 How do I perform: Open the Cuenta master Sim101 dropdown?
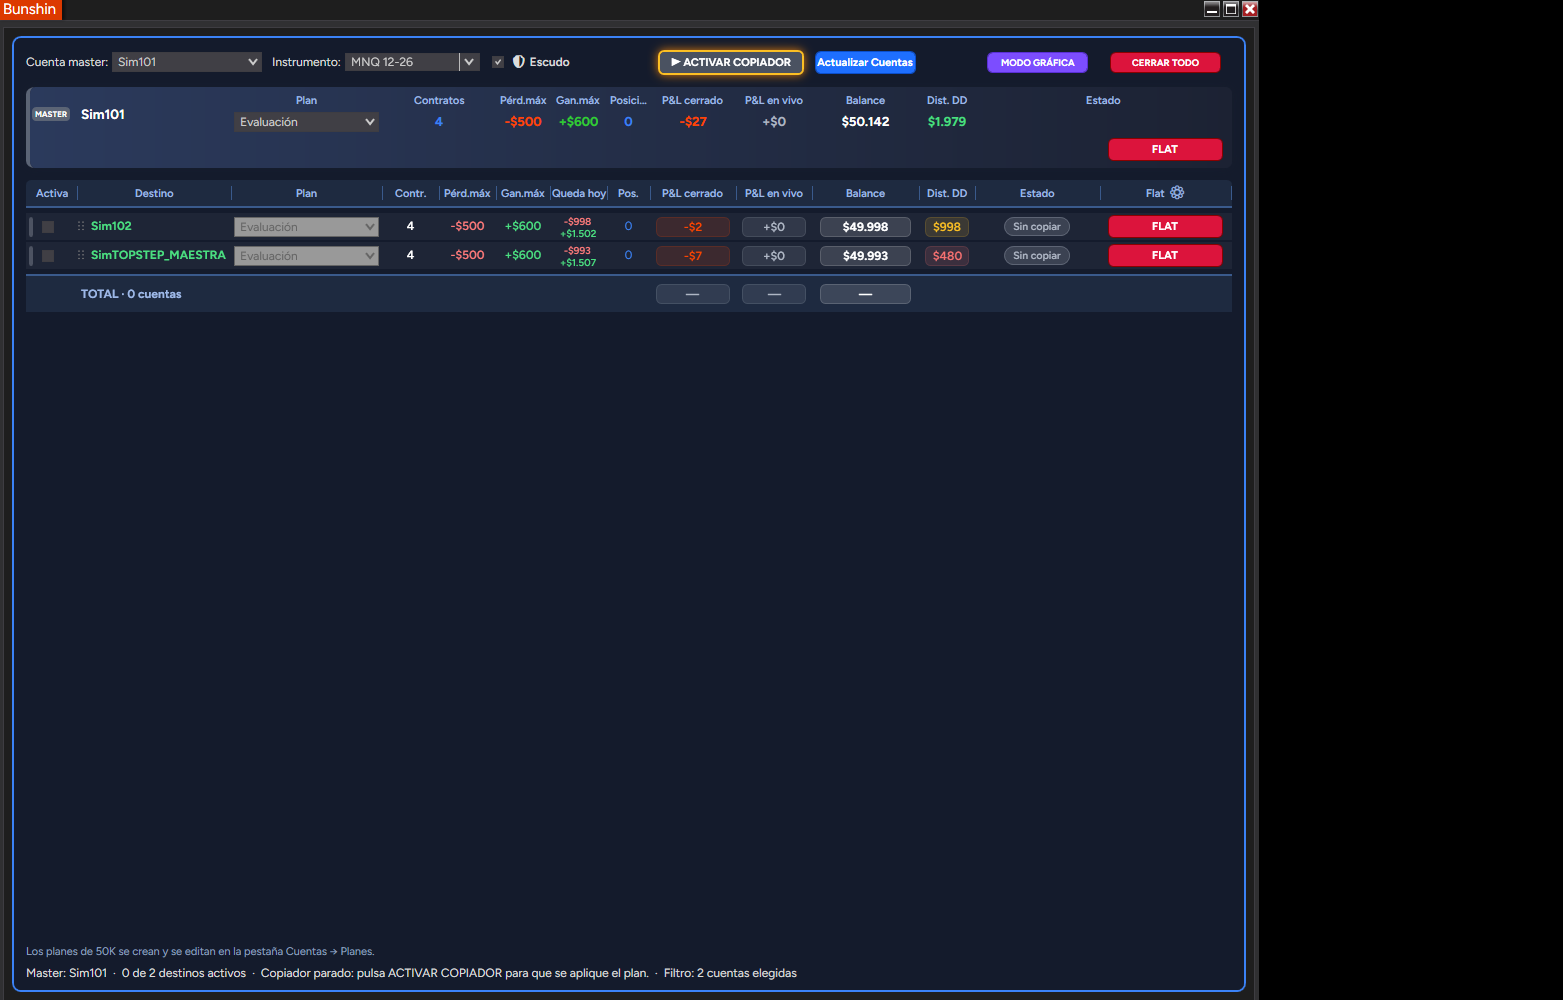(x=187, y=62)
